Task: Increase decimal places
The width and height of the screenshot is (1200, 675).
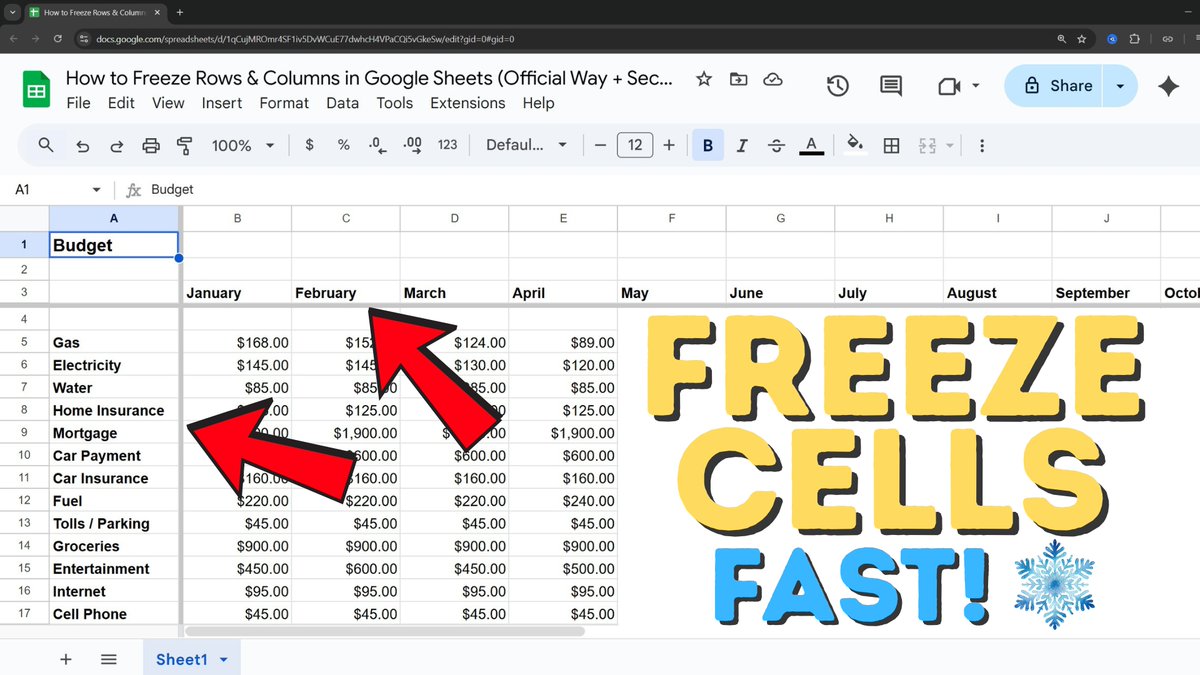Action: [x=412, y=145]
